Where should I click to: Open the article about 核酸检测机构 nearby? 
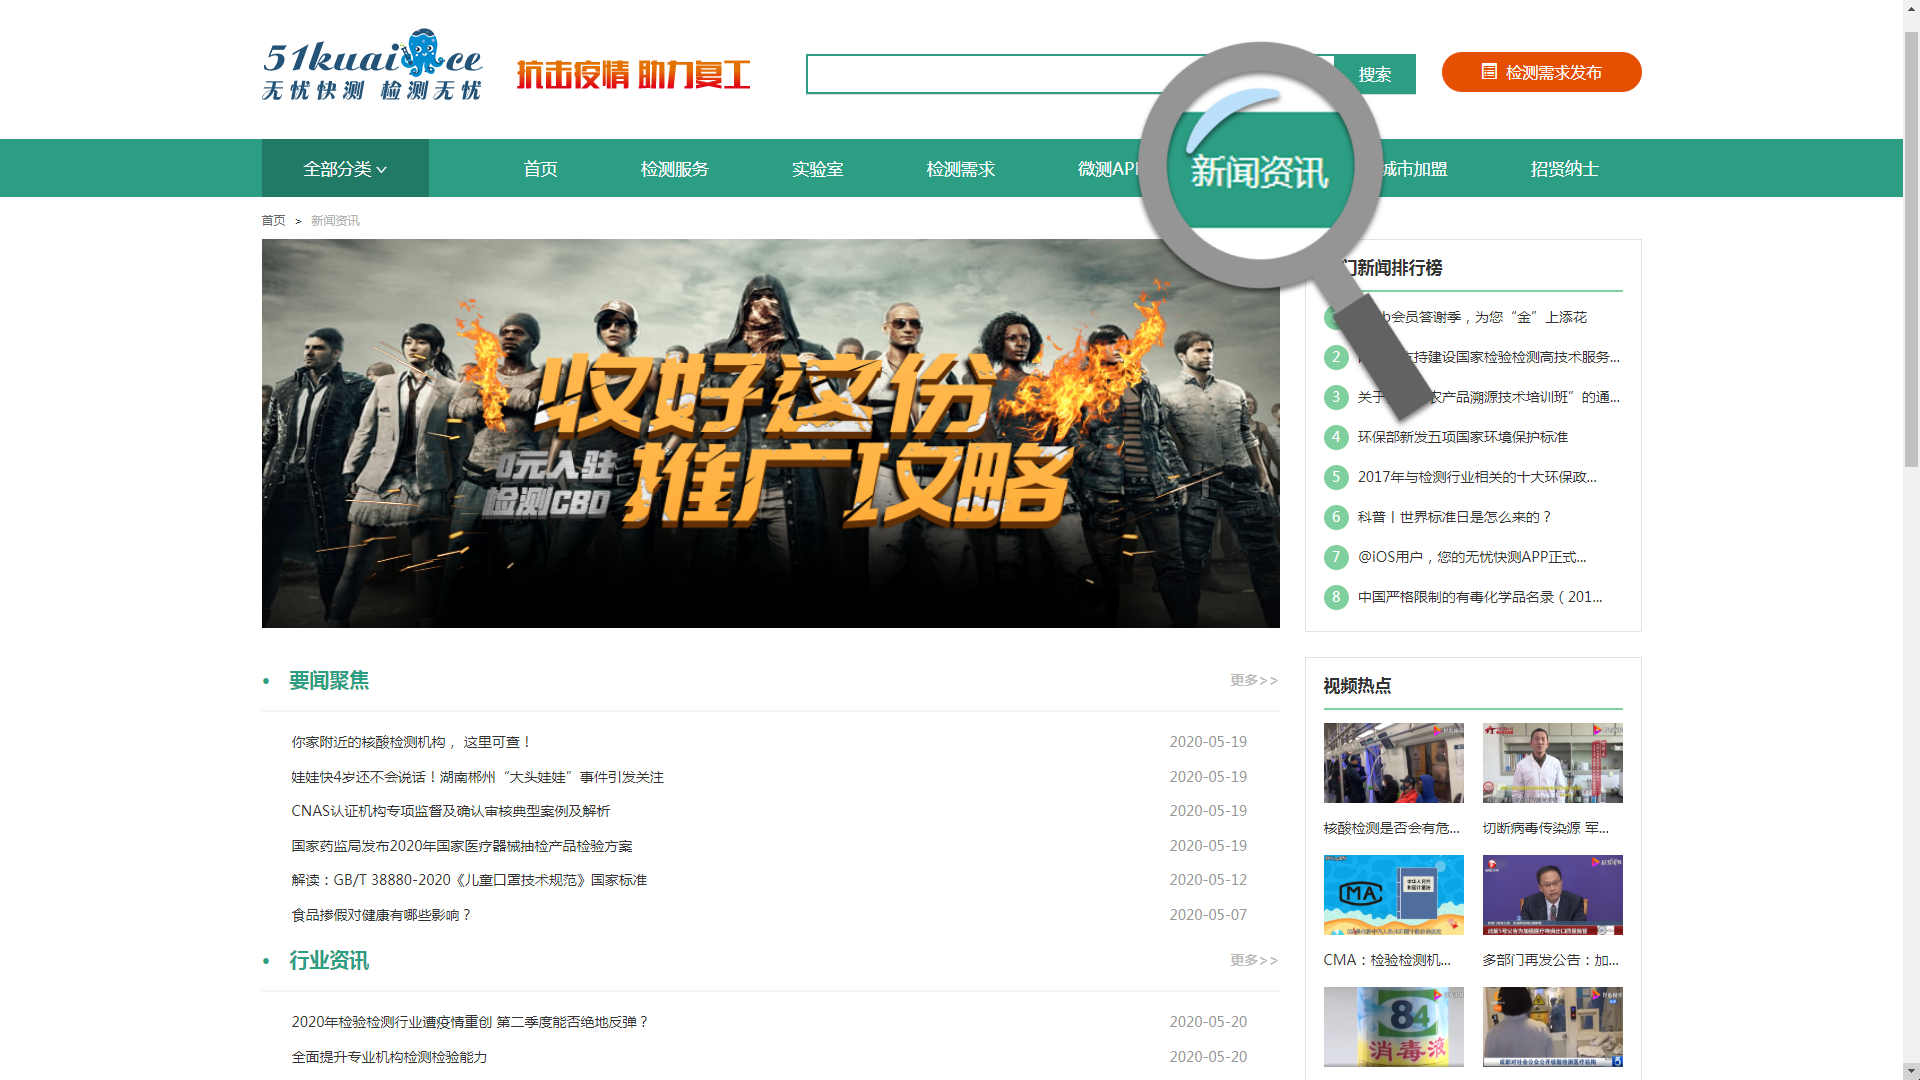(410, 742)
